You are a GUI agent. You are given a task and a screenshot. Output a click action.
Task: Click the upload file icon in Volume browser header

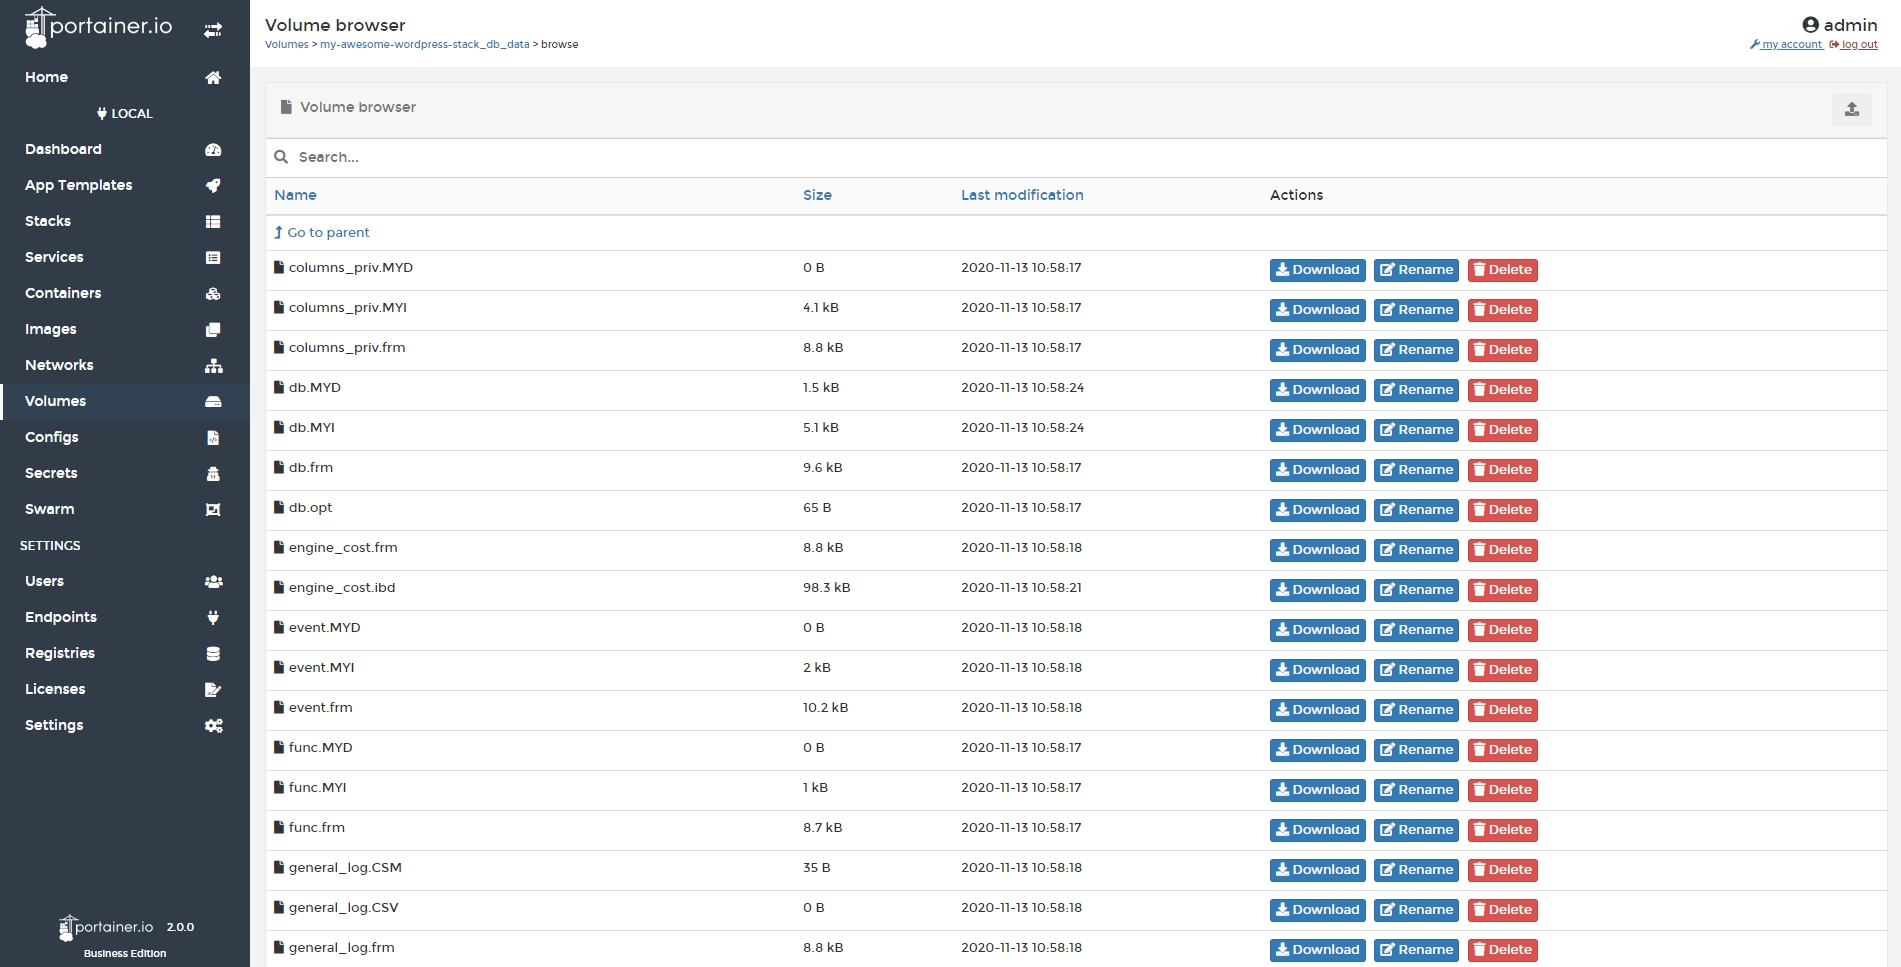(1851, 110)
